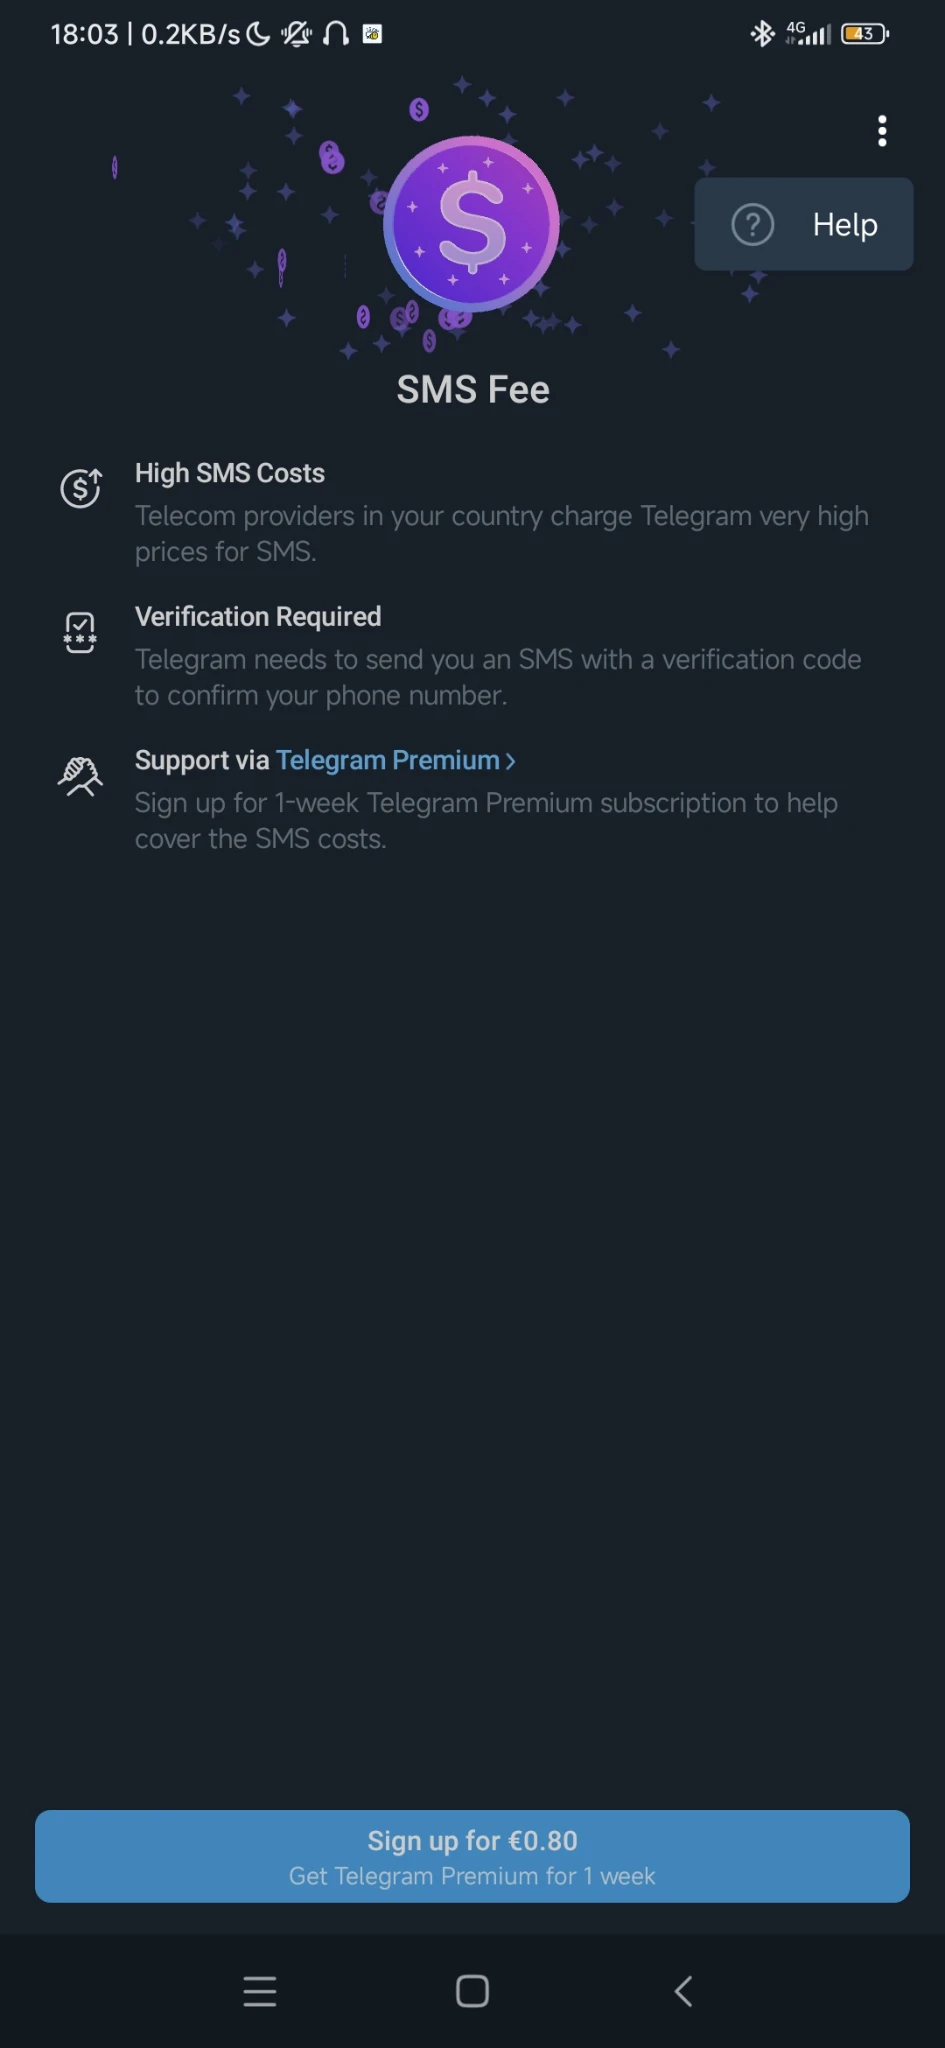Open the Telegram Premium link

coord(389,760)
